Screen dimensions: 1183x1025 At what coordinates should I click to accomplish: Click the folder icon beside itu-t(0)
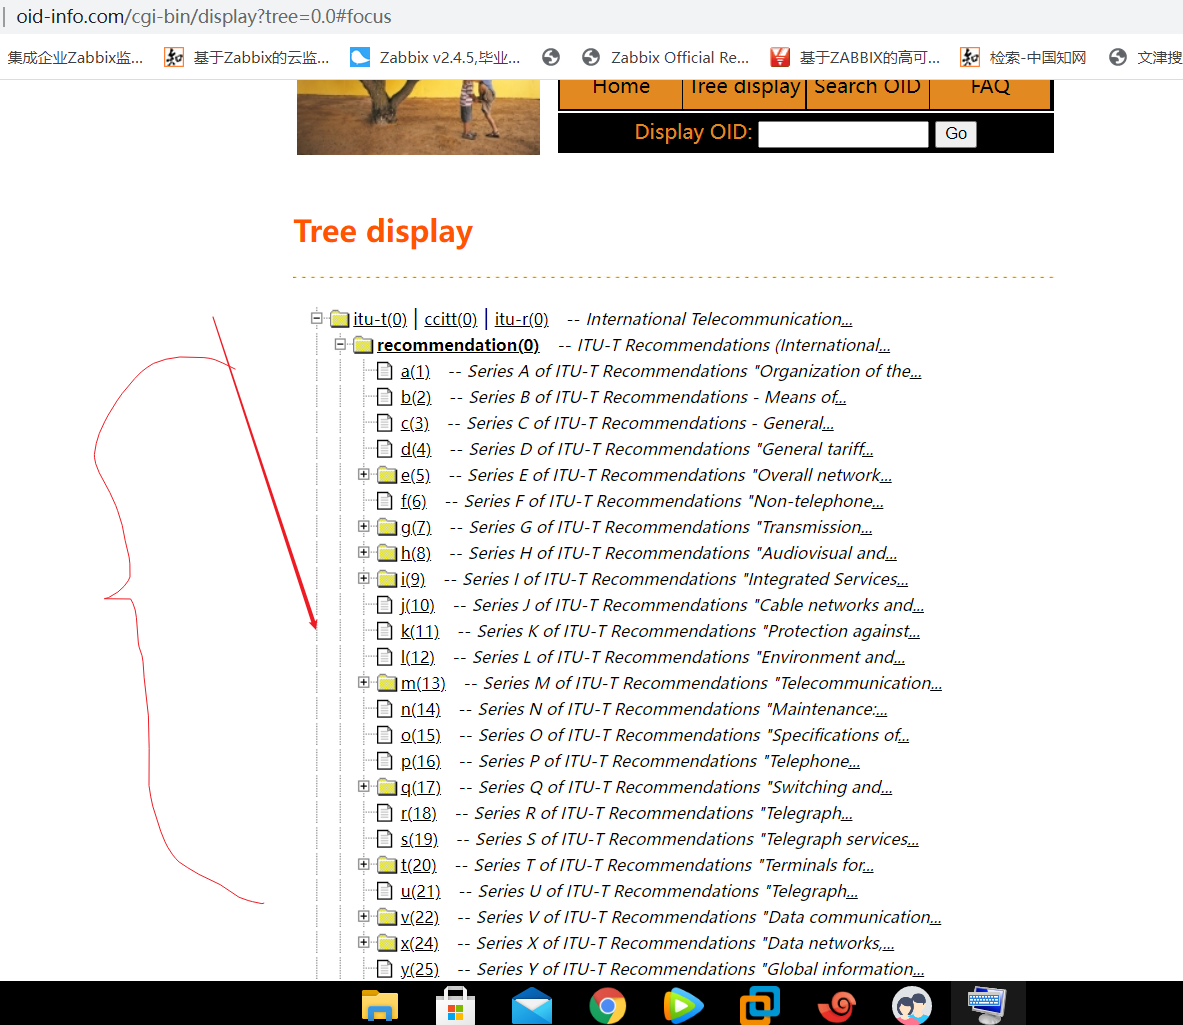point(340,319)
